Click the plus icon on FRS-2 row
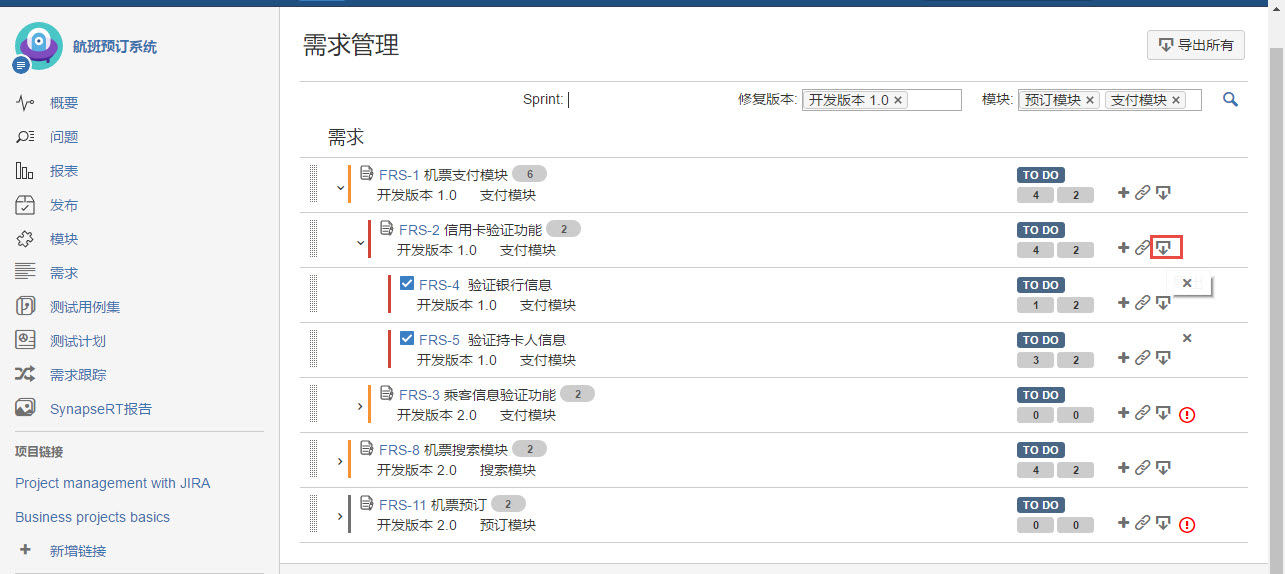Viewport: 1285px width, 574px height. [x=1123, y=248]
